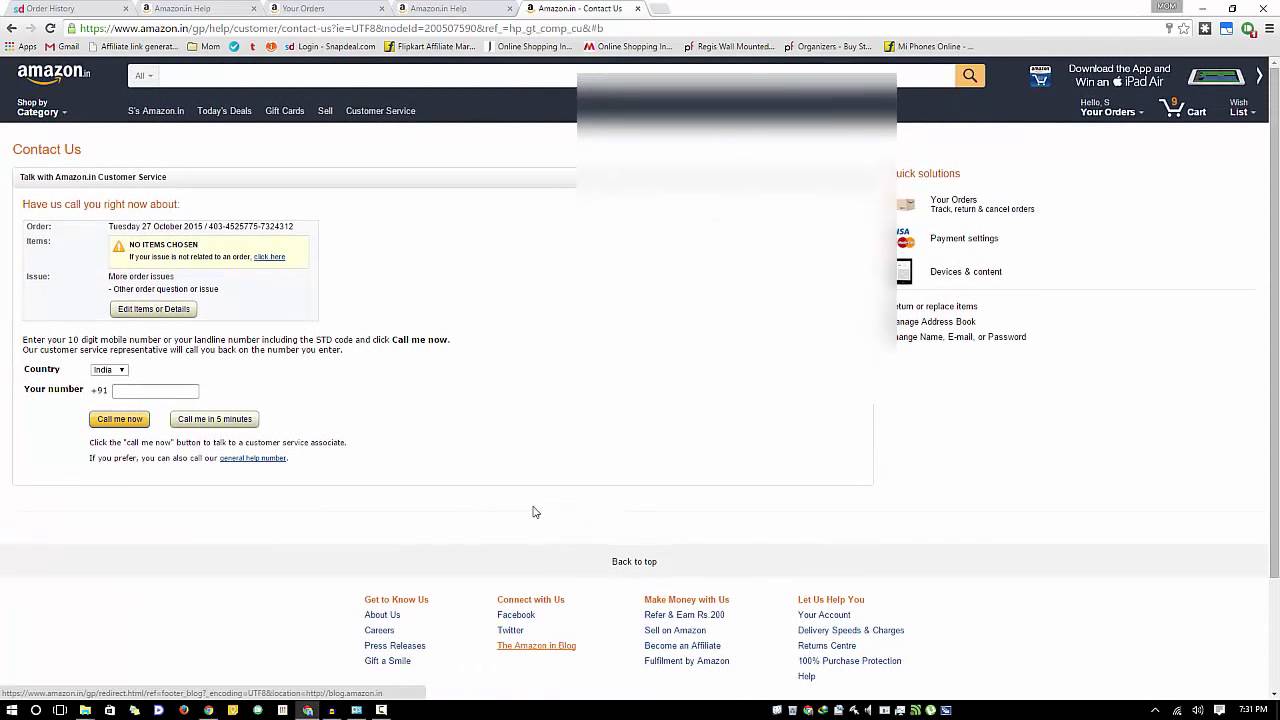Click the Amazon.in logo
Viewport: 1280px width, 720px height.
54,74
